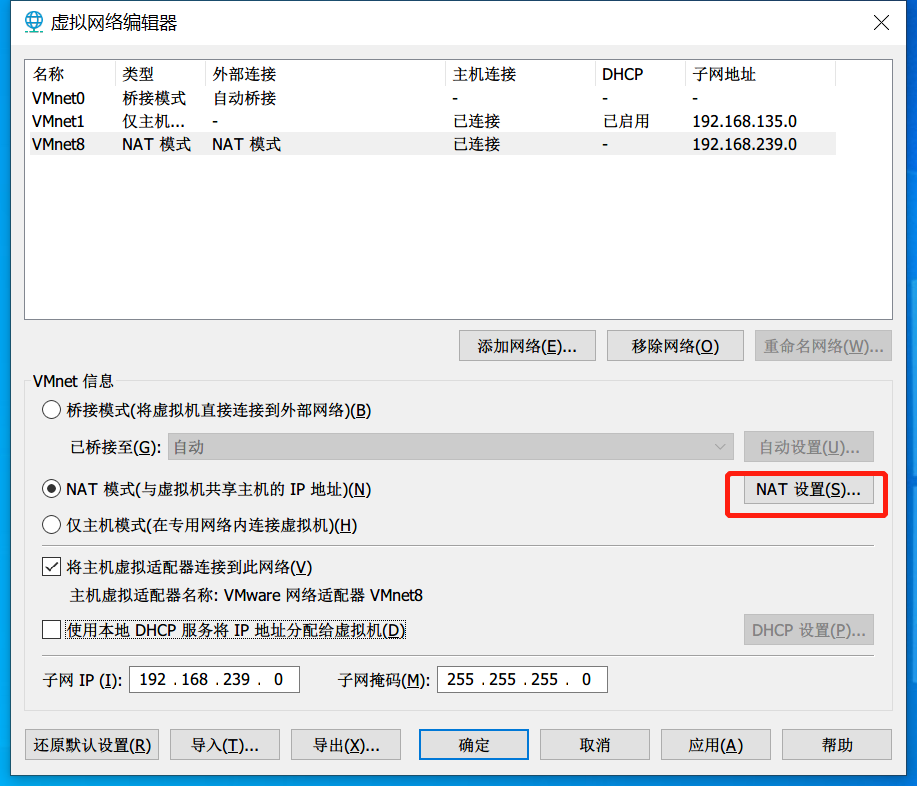The image size is (917, 786).
Task: Select the 桥接模式 radio button
Action: click(x=51, y=410)
